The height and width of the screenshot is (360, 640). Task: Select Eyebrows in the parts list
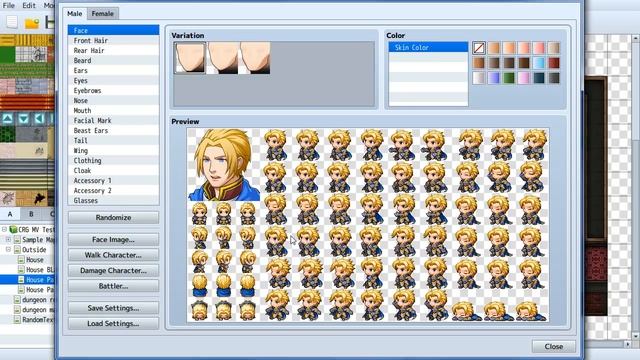113,91
